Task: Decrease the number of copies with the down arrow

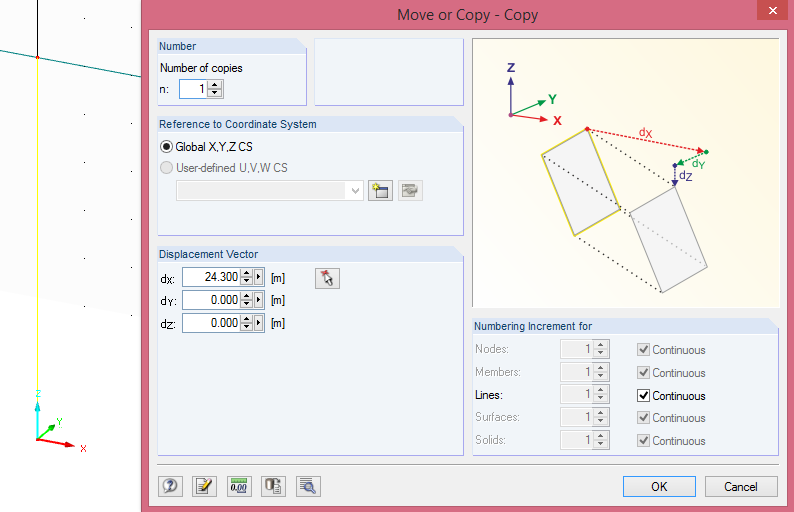Action: (x=215, y=93)
